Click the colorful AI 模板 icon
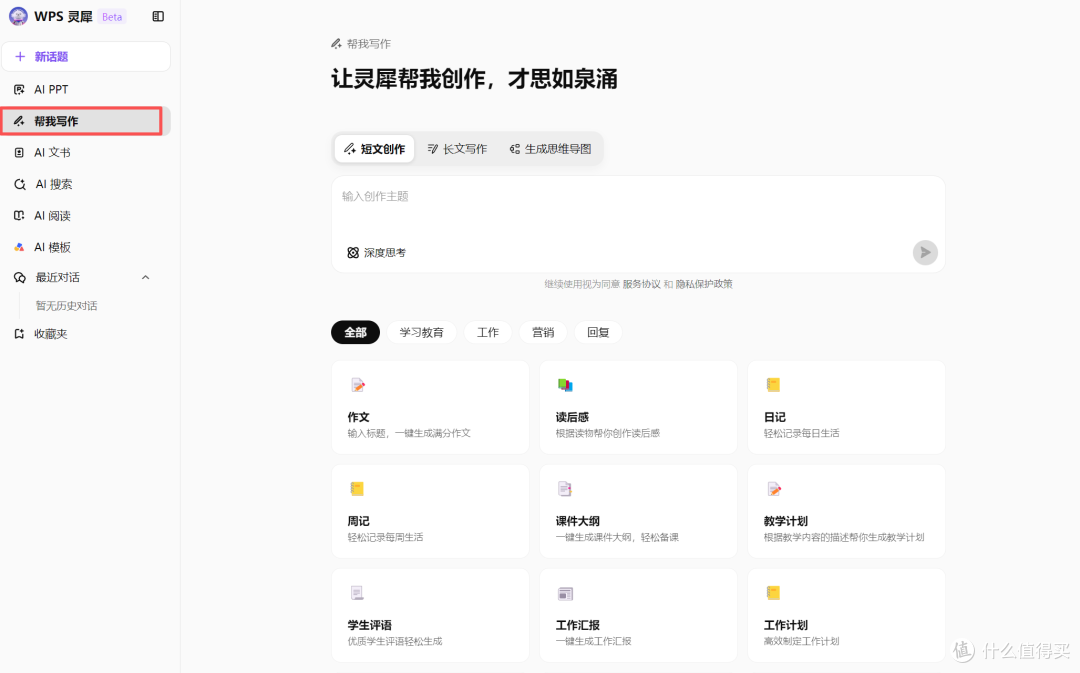Screen dimensions: 1080x673 point(19,247)
